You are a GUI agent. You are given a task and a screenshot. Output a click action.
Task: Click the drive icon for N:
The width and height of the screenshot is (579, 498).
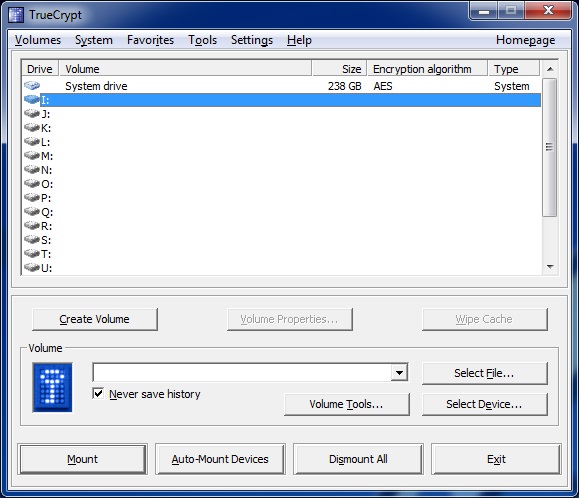tap(32, 170)
